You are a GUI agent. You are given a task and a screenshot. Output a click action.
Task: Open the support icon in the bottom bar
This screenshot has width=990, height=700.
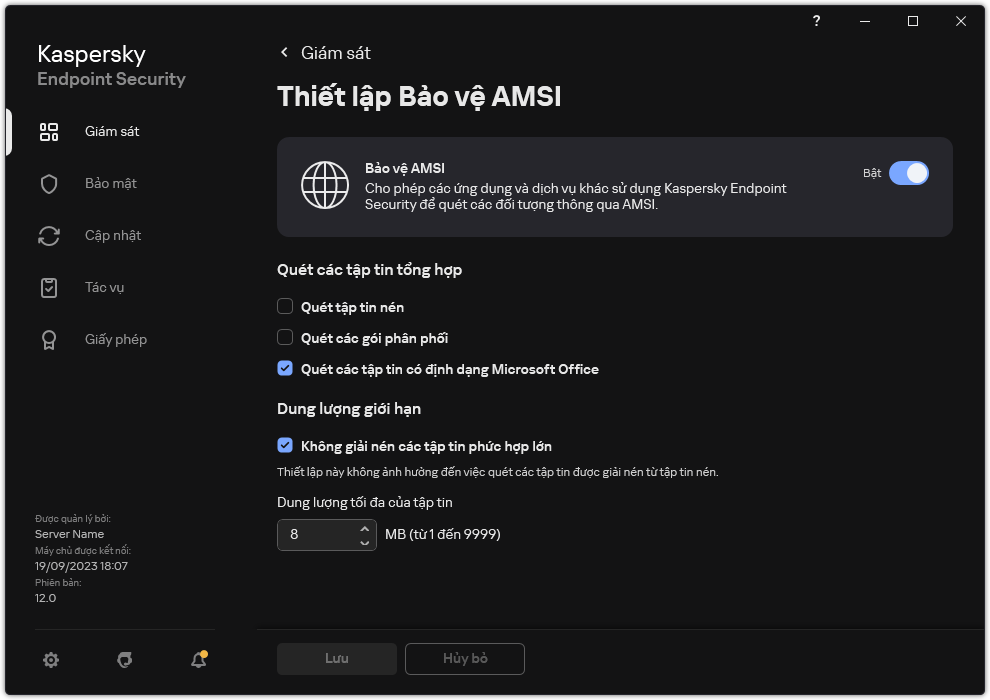pyautogui.click(x=125, y=660)
